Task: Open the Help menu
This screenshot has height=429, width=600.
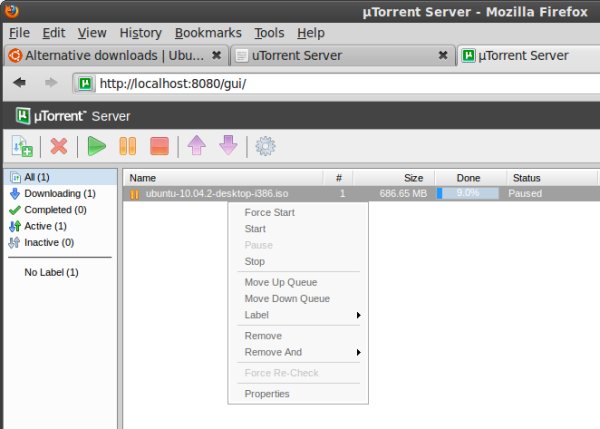Action: coord(311,33)
